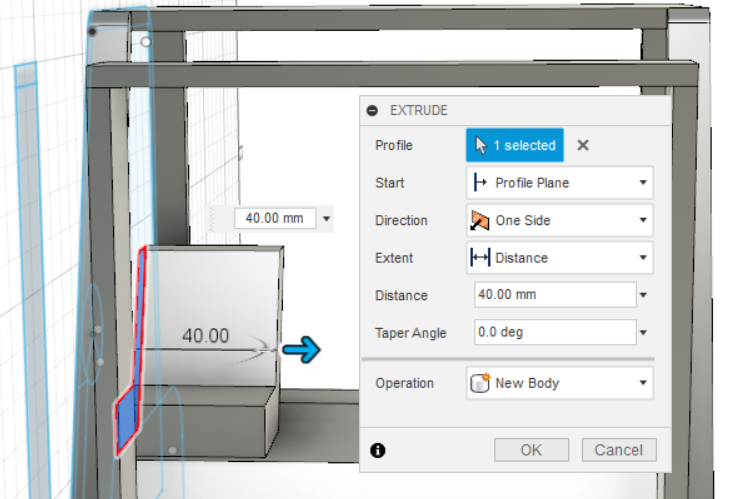Confirm the extrude with OK
The image size is (732, 499).
(x=531, y=450)
